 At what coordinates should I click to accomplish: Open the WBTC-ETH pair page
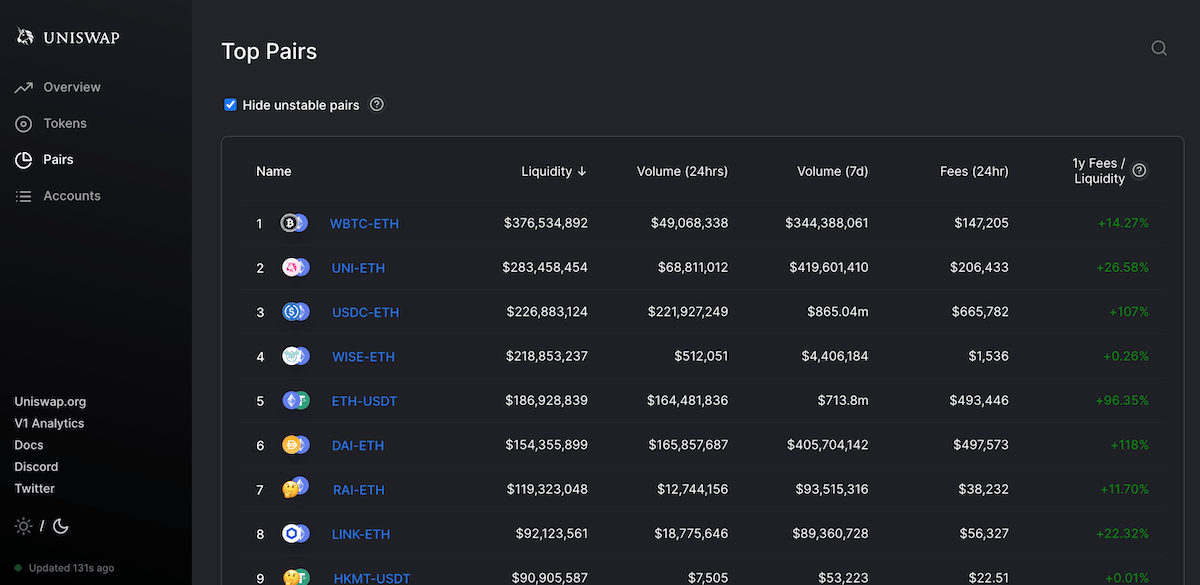tap(364, 224)
